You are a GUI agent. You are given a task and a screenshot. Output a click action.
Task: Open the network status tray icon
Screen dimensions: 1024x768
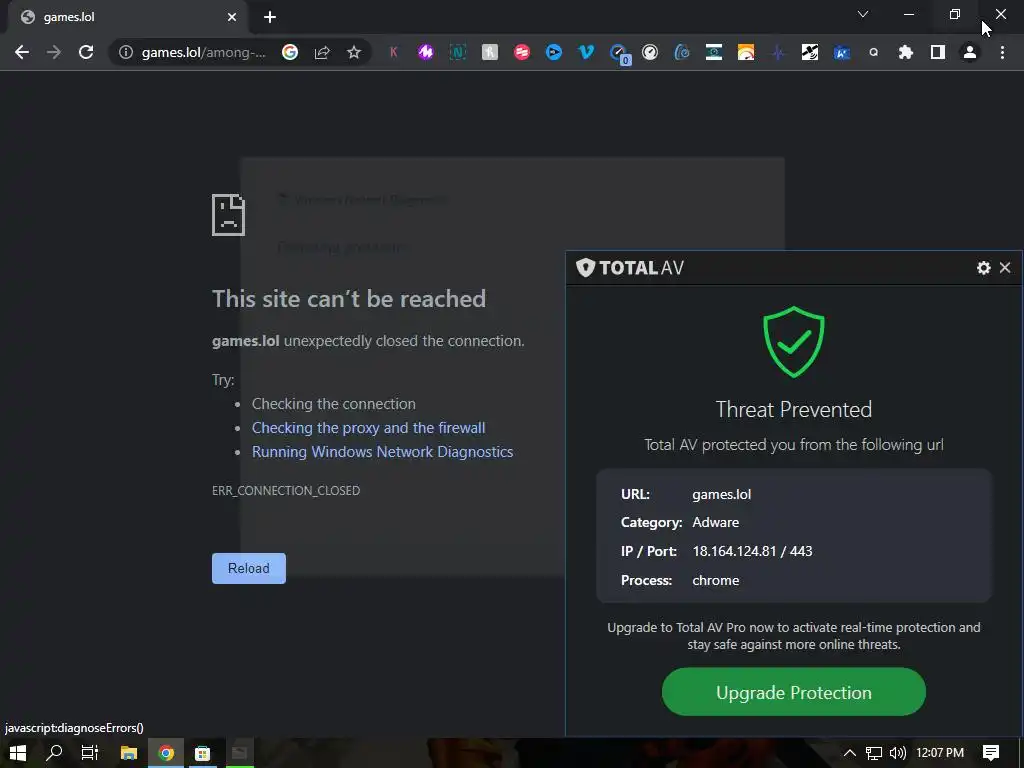point(874,753)
